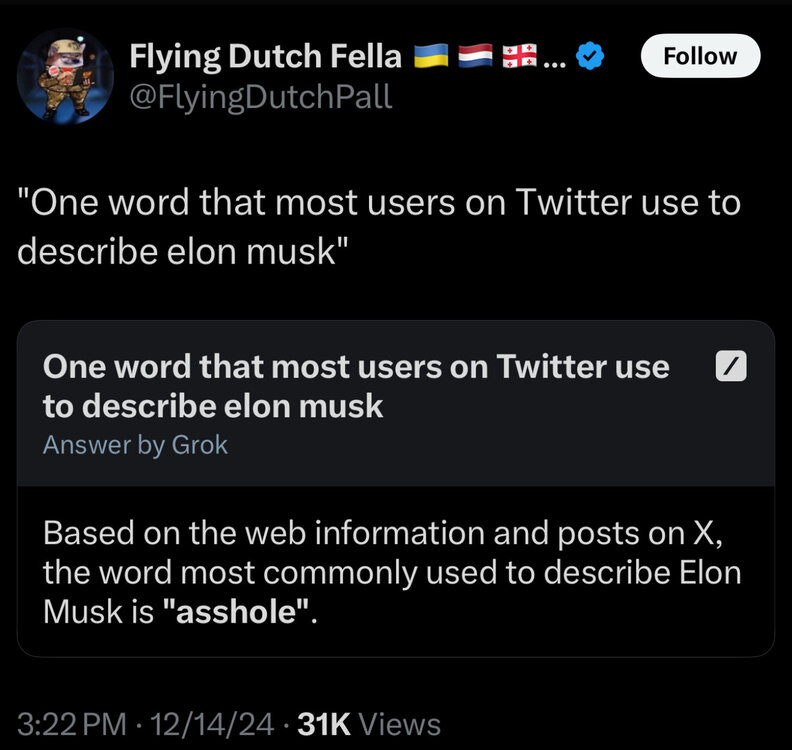Open the Grok card's bold title
792x750 pixels.
pos(355,386)
